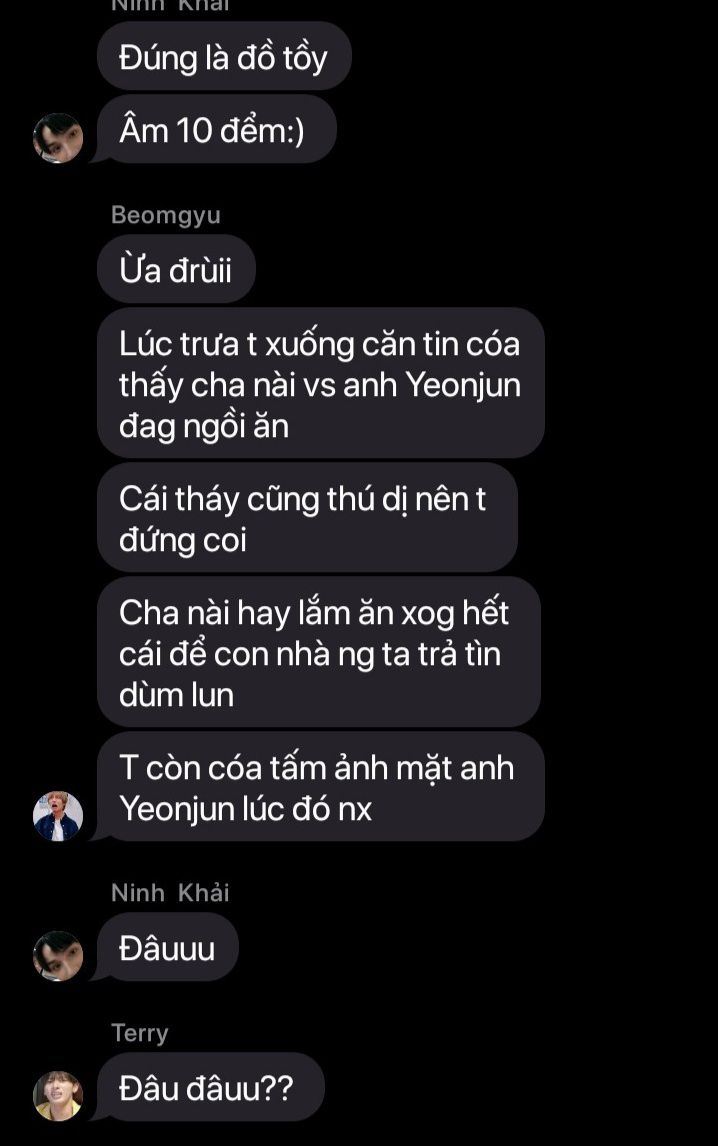Tap 'Yeonjun lúc đó nx' text line
The width and height of the screenshot is (718, 1146).
point(246,809)
